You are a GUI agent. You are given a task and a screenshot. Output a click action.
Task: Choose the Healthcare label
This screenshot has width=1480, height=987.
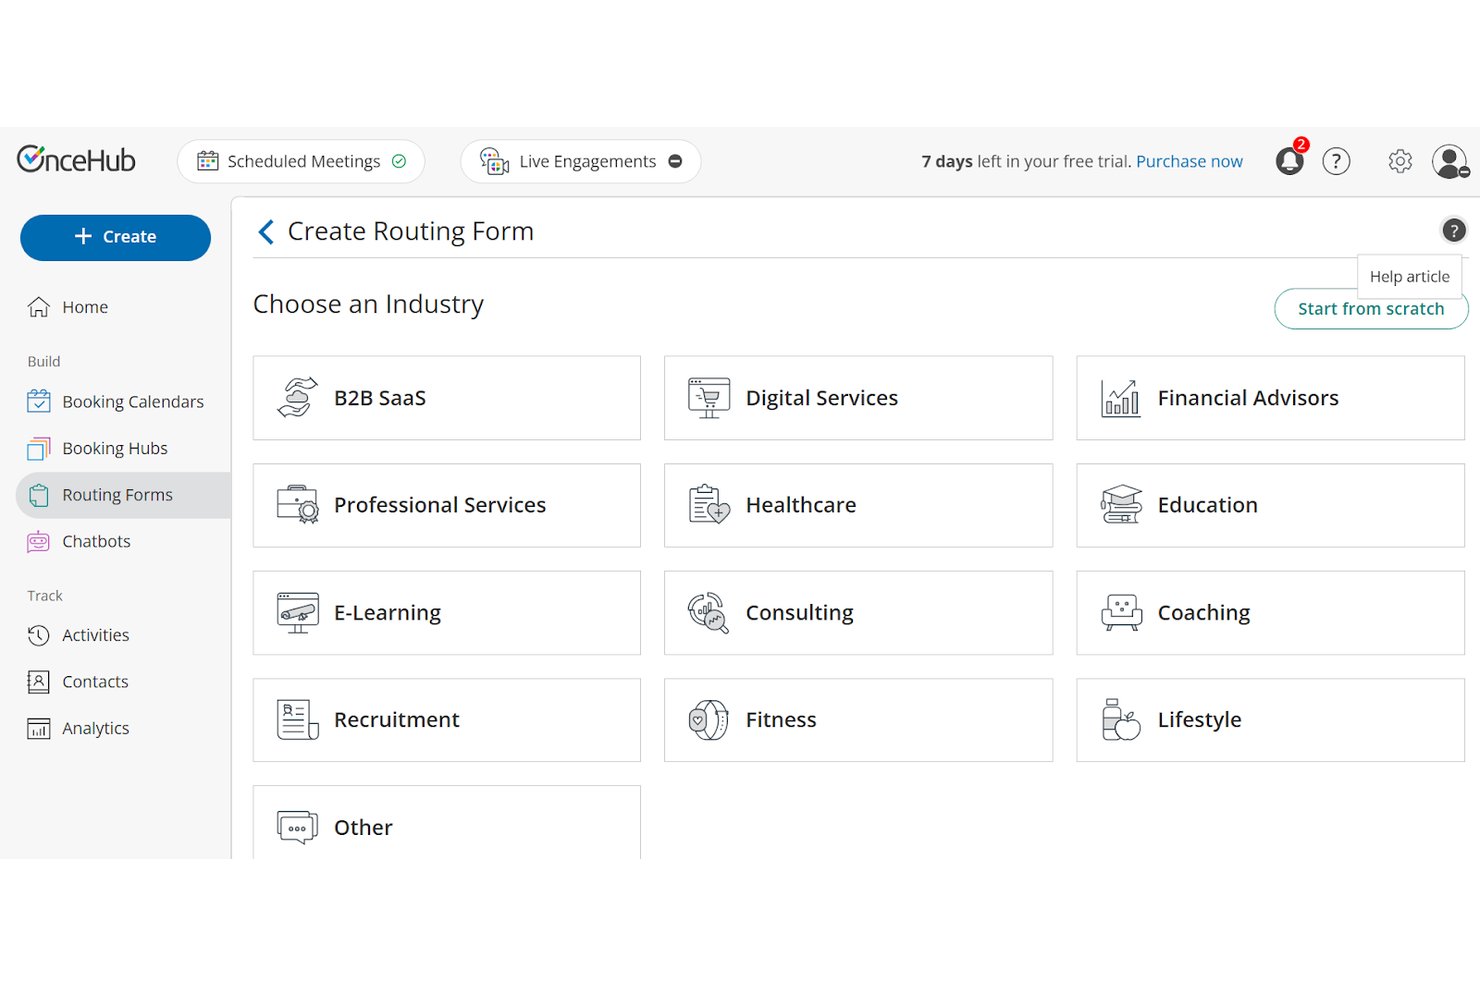click(801, 505)
